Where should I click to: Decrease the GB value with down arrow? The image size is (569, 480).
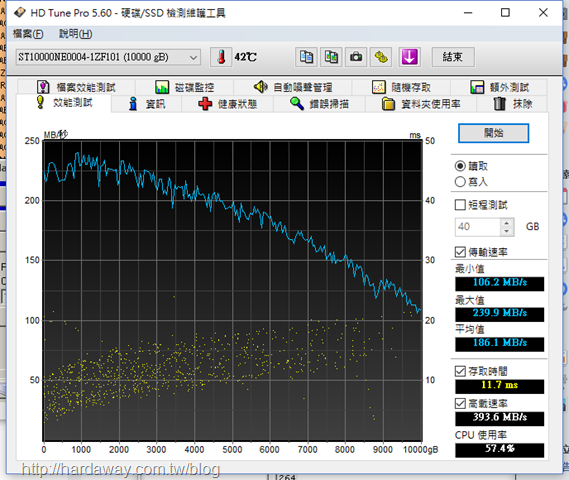click(x=507, y=231)
